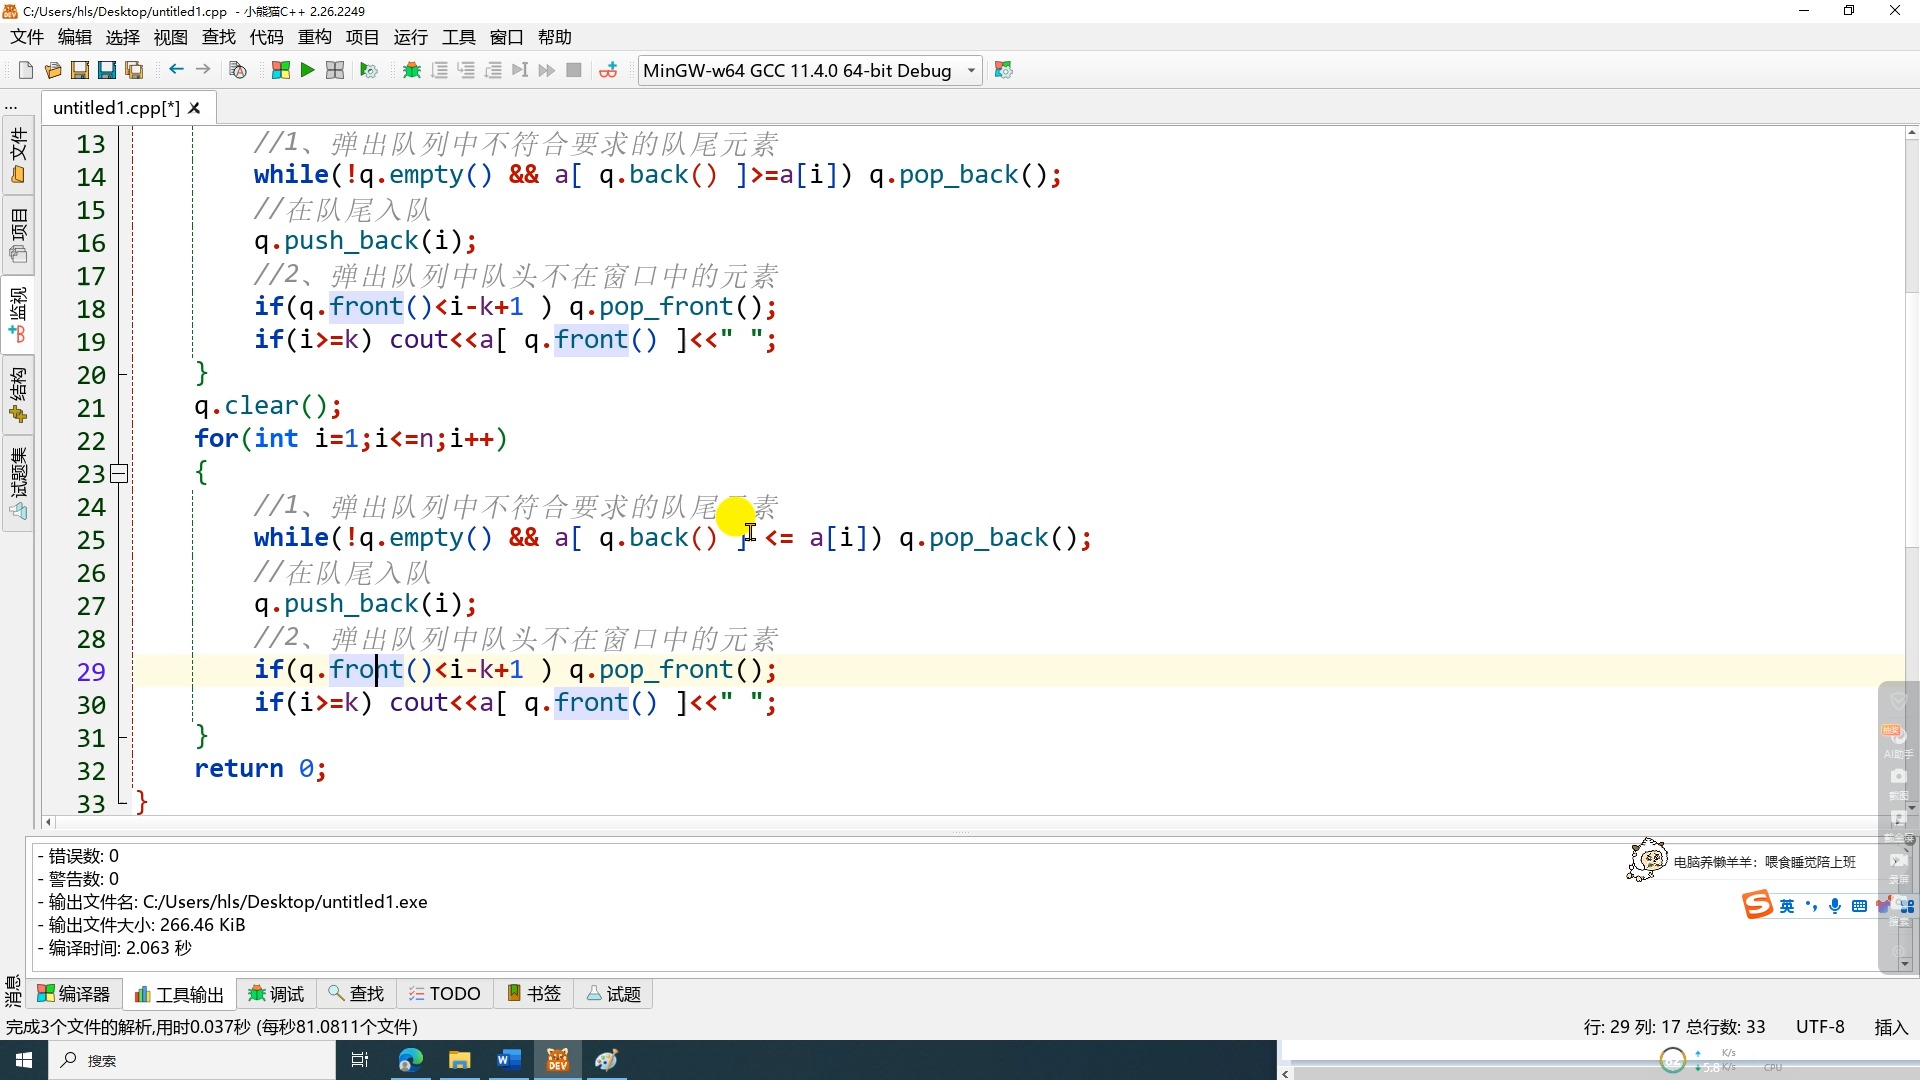Open the 帮助 menu
Screen dimensions: 1920x1080
555,37
